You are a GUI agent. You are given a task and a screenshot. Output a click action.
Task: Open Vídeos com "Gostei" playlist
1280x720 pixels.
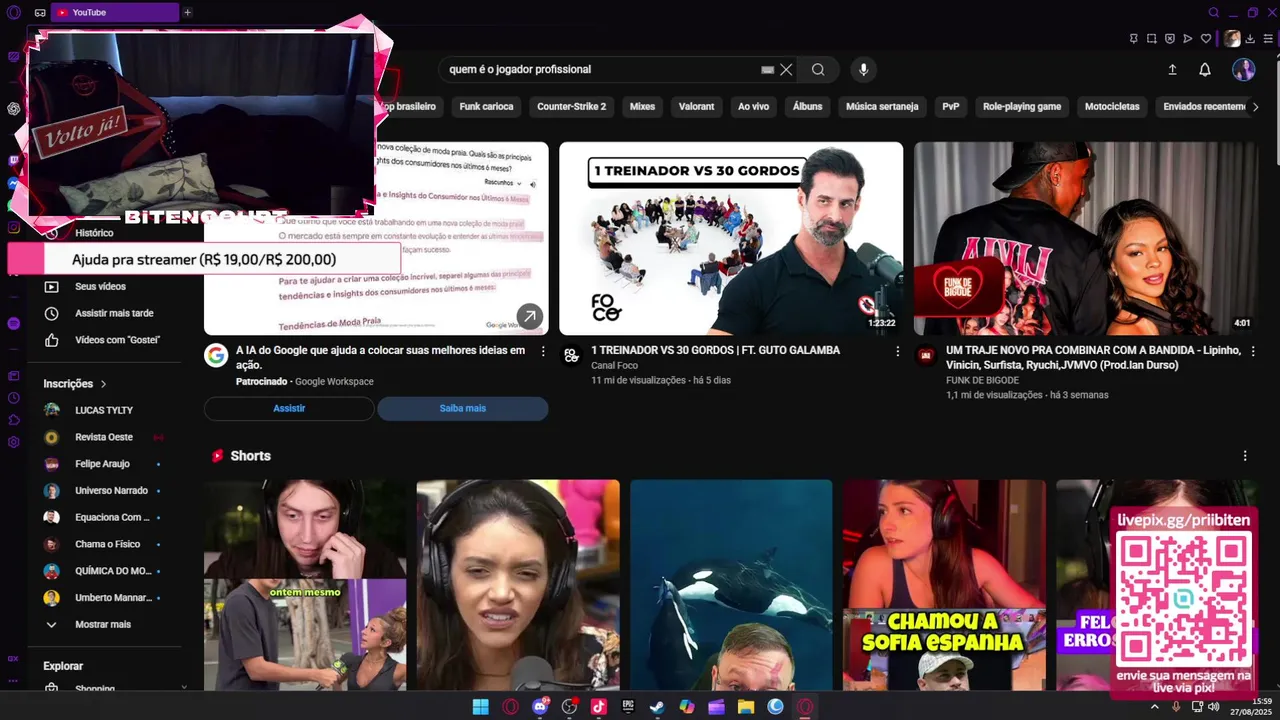[117, 340]
